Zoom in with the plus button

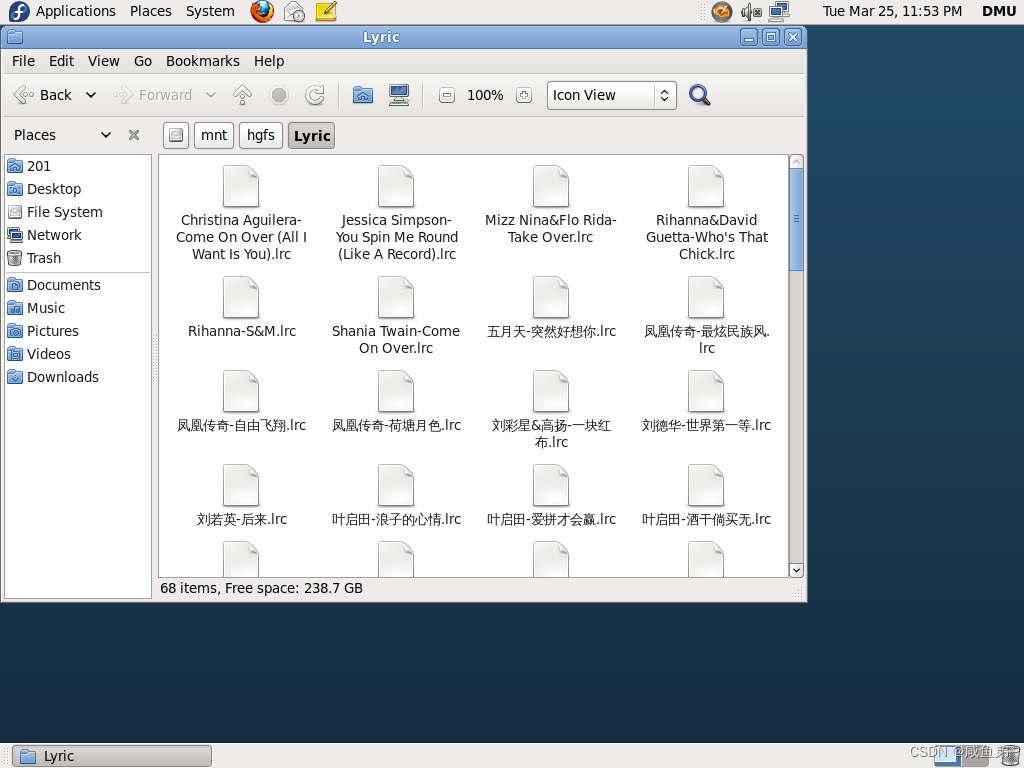click(x=524, y=95)
